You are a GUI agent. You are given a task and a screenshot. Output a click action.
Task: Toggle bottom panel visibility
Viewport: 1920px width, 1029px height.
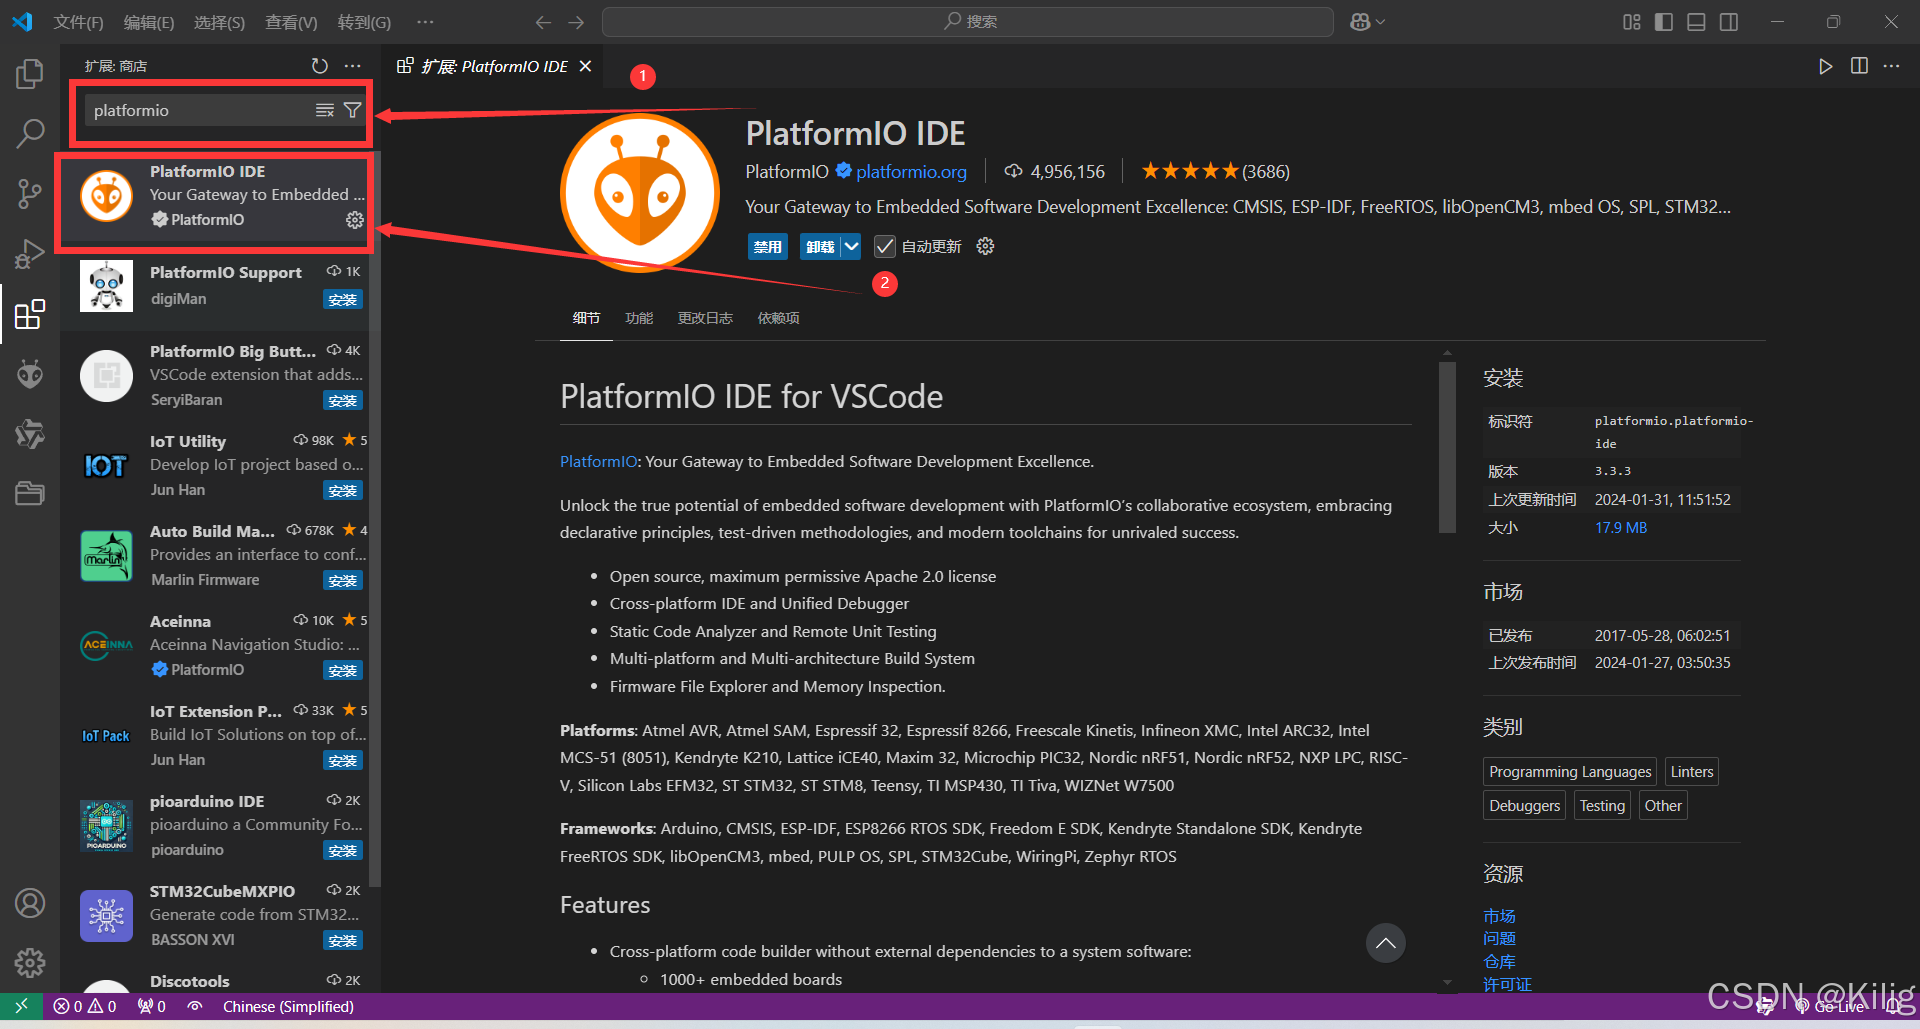click(x=1696, y=22)
